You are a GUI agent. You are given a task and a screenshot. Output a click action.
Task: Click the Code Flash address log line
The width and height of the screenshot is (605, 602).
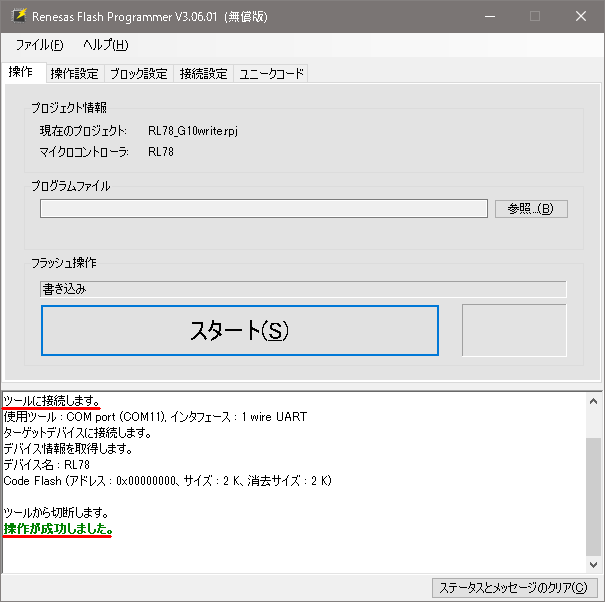pyautogui.click(x=167, y=481)
